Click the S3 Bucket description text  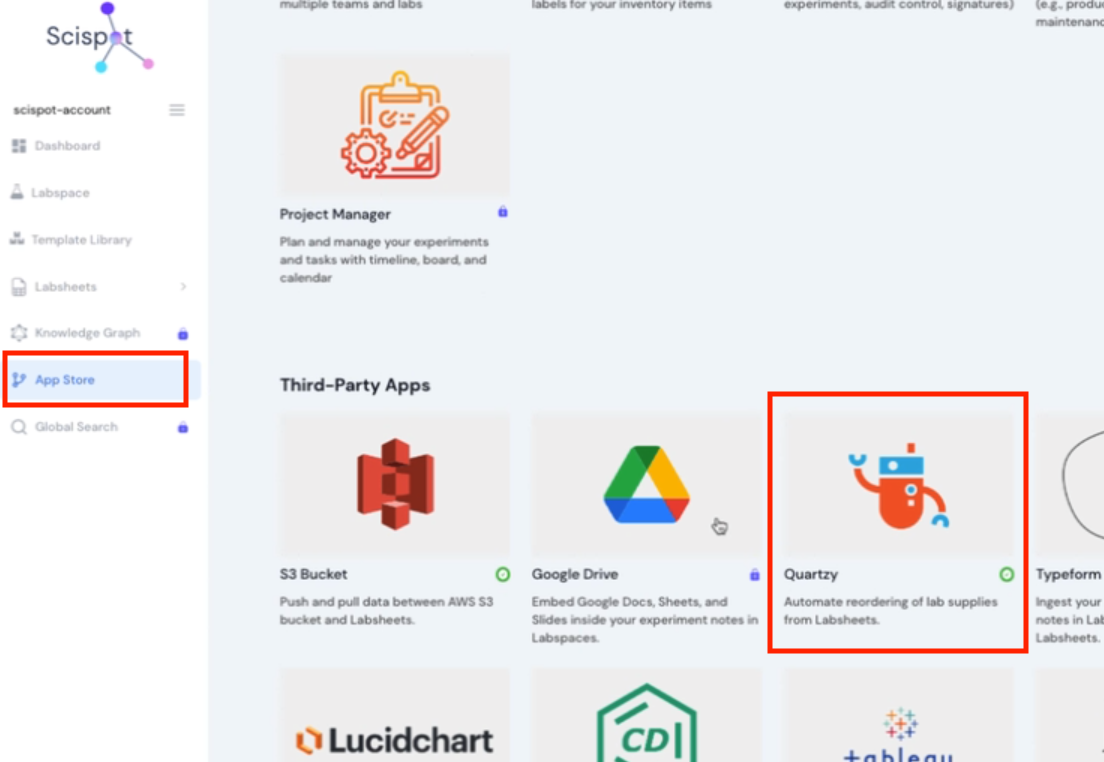click(x=387, y=611)
